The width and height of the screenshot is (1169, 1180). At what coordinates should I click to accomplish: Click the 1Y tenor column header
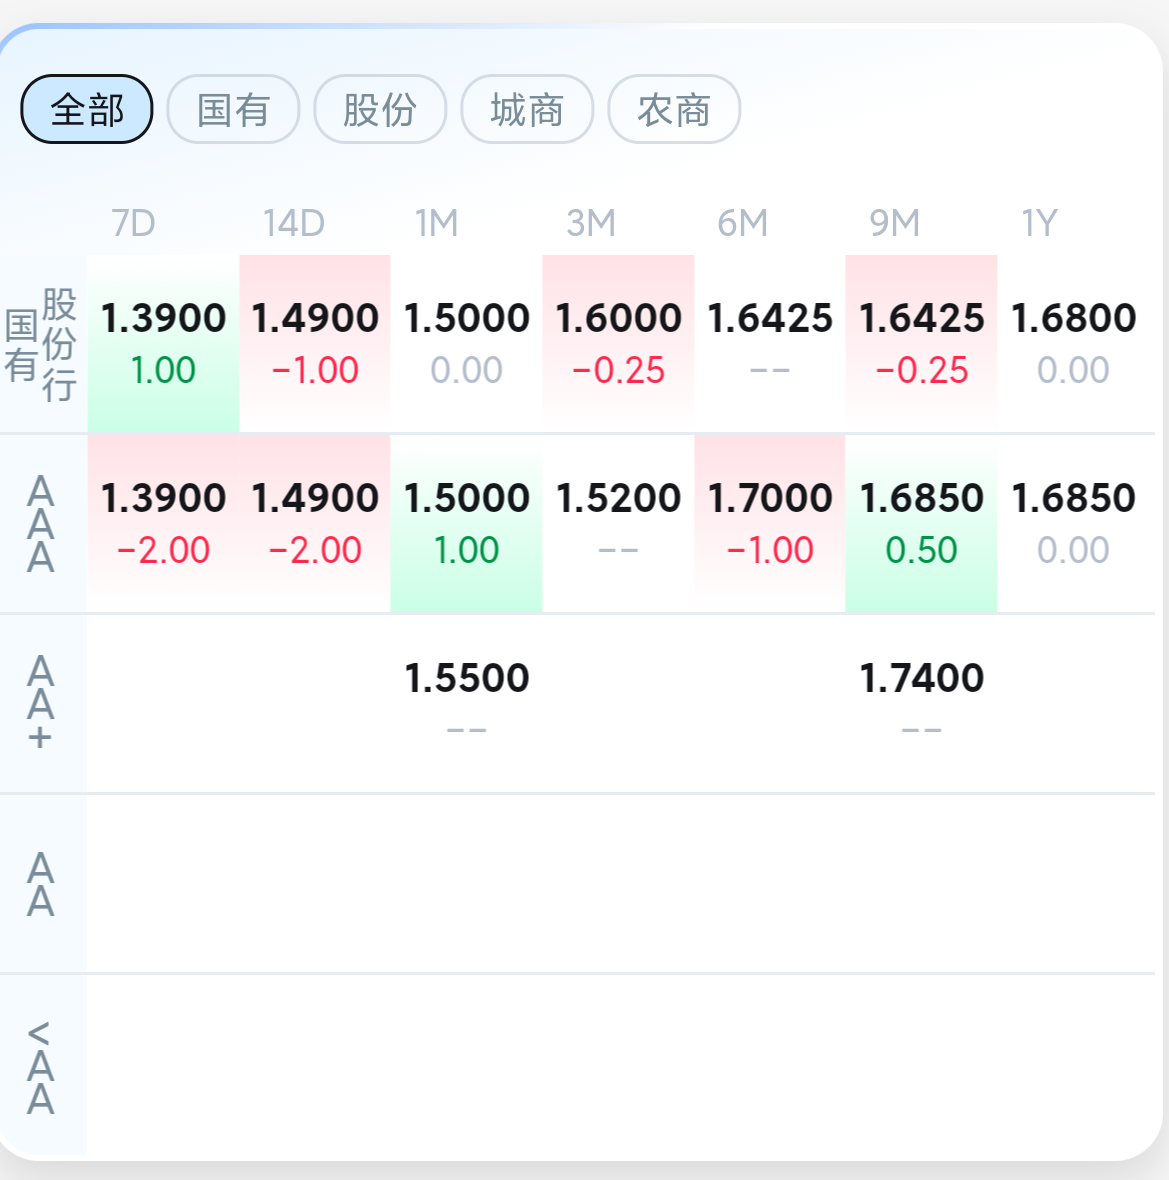tap(1040, 223)
